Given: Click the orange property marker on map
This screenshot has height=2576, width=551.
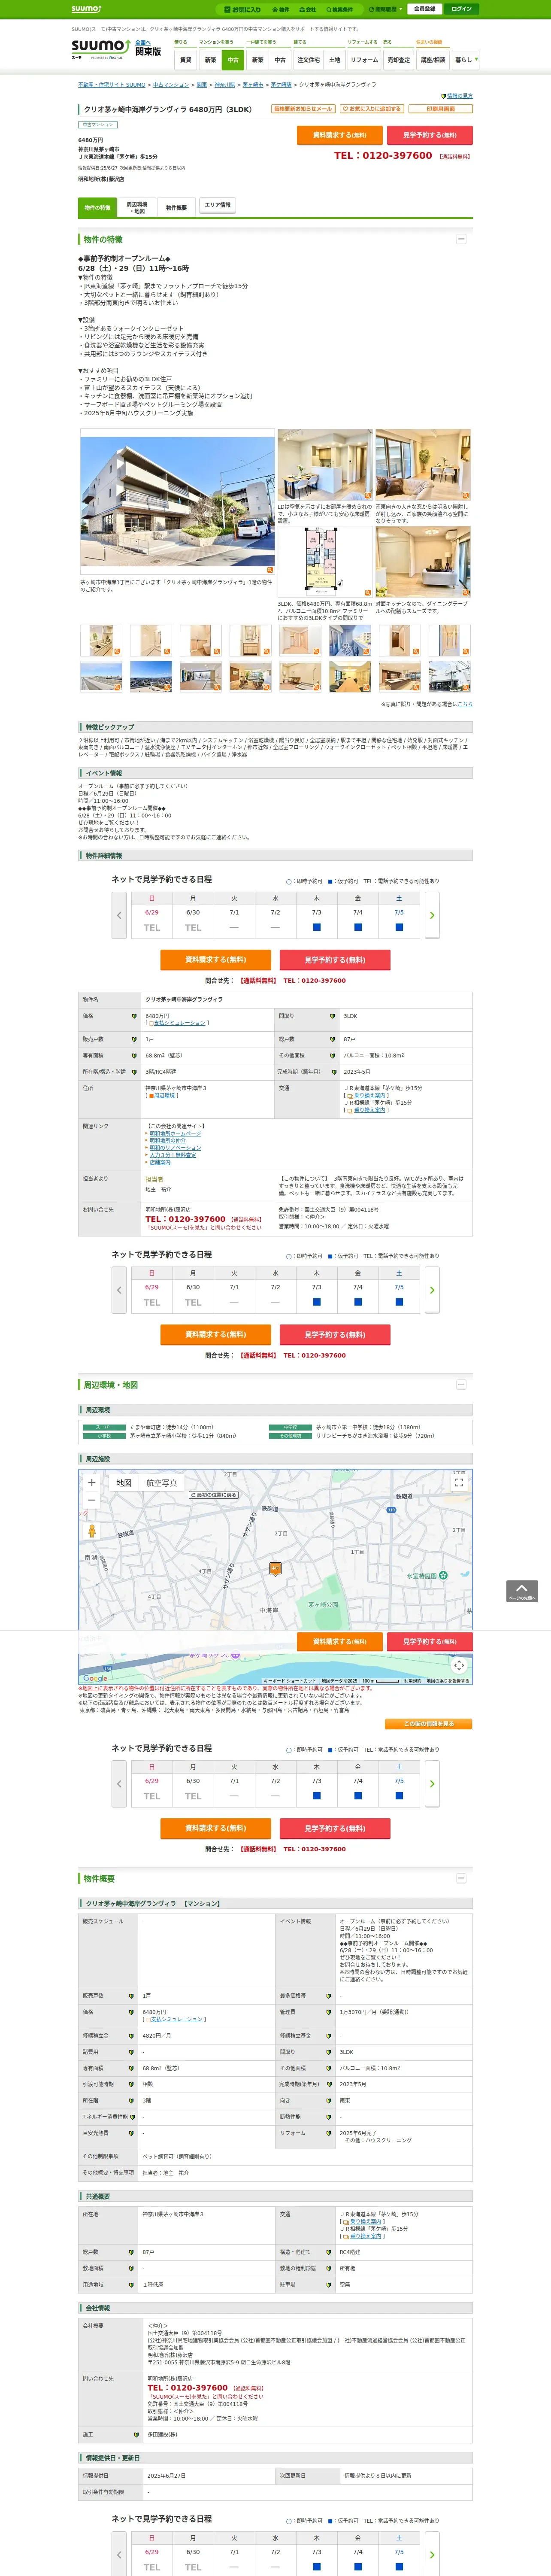Looking at the screenshot, I should pyautogui.click(x=275, y=1569).
